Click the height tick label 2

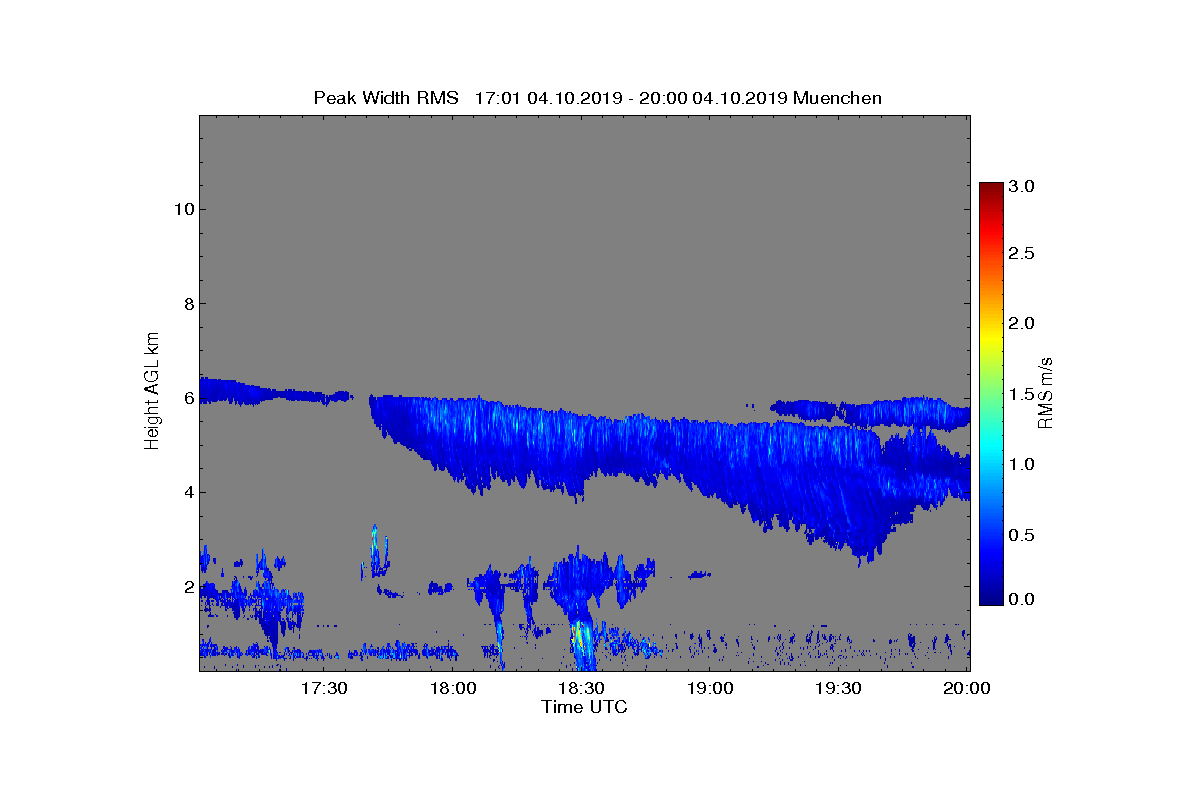(187, 587)
